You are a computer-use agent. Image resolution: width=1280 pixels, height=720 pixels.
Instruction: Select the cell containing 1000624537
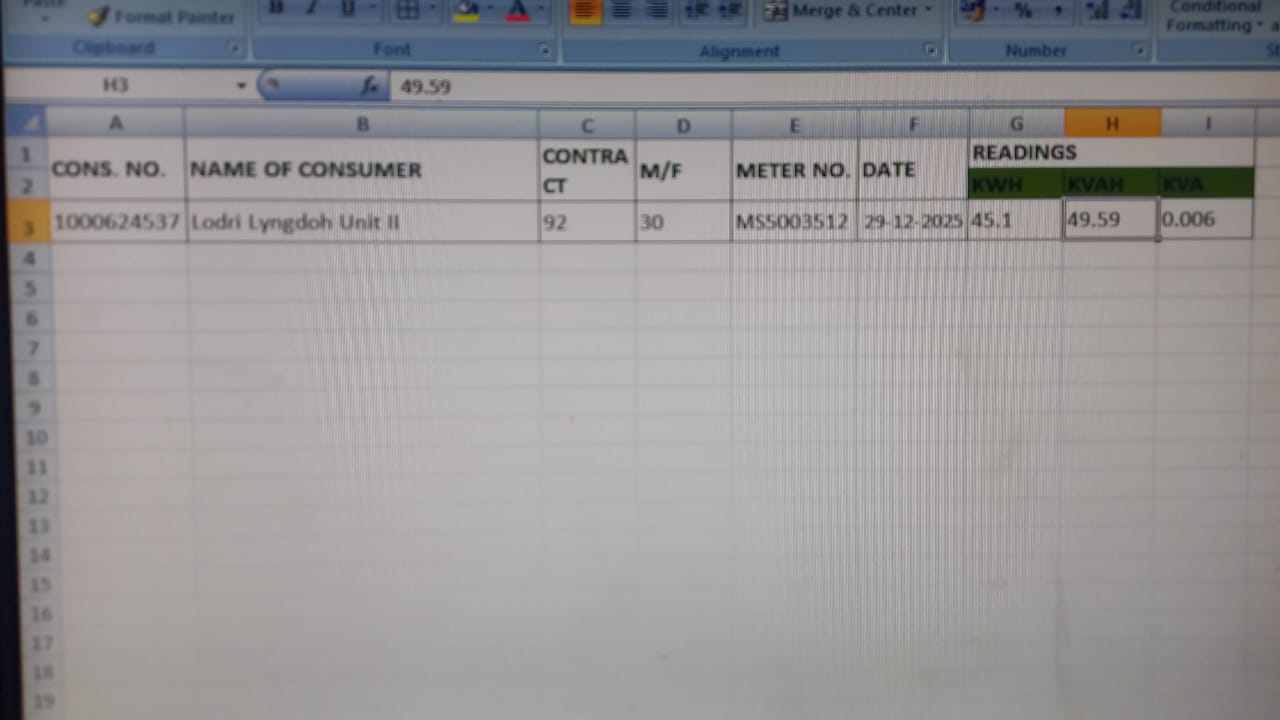click(116, 221)
